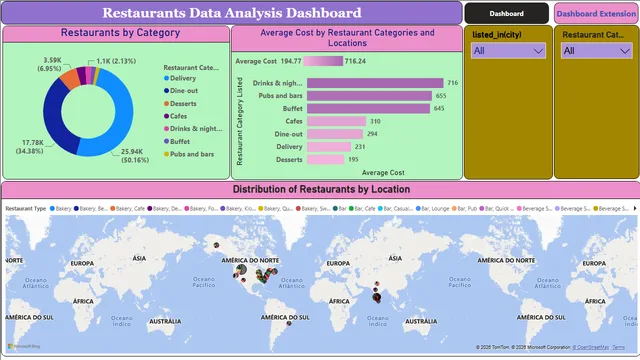Select Bakery, Cafe in the map legend
This screenshot has width=640, height=360.
point(127,208)
